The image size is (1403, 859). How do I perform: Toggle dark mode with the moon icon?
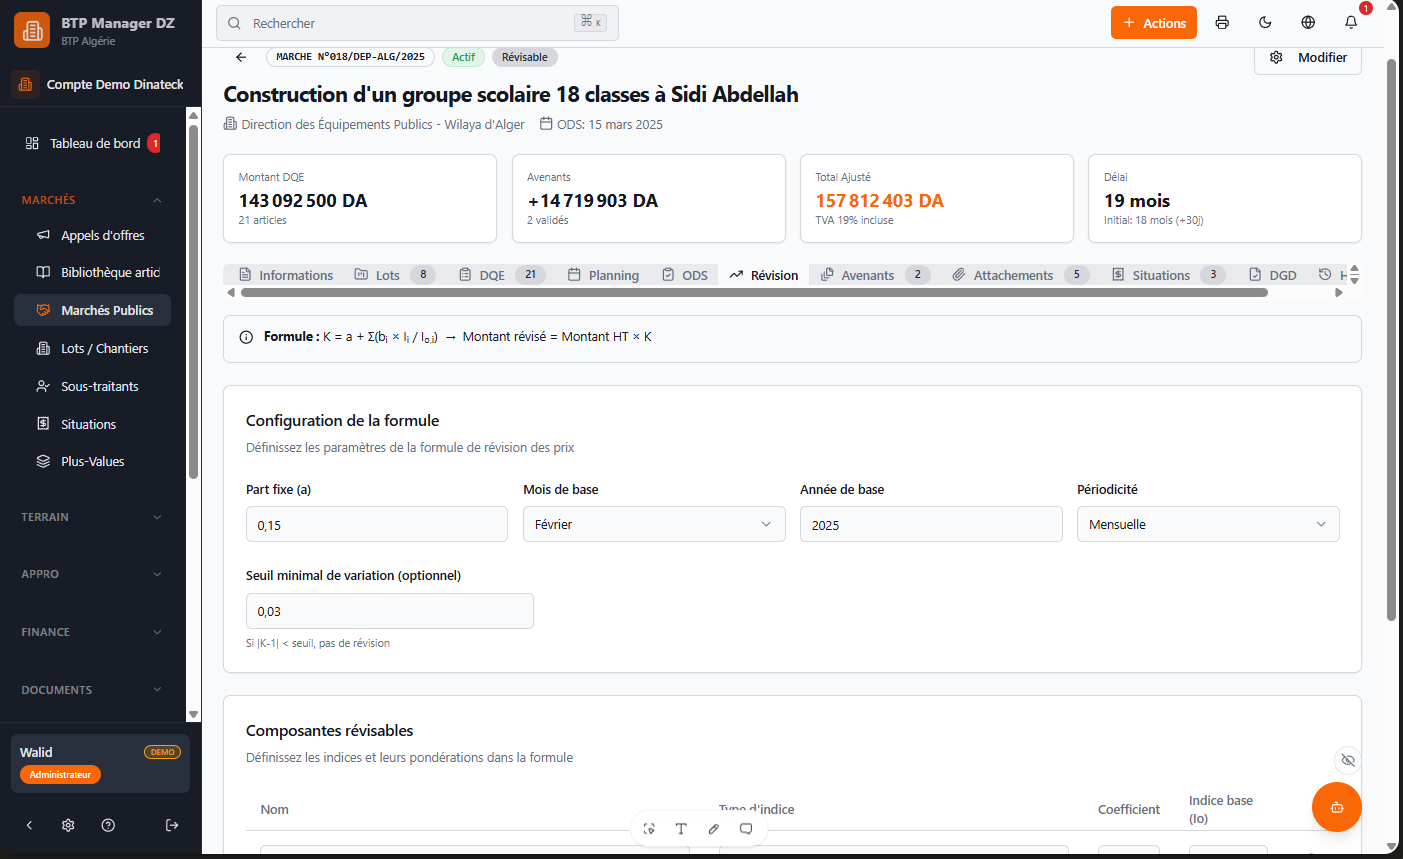[x=1265, y=23]
